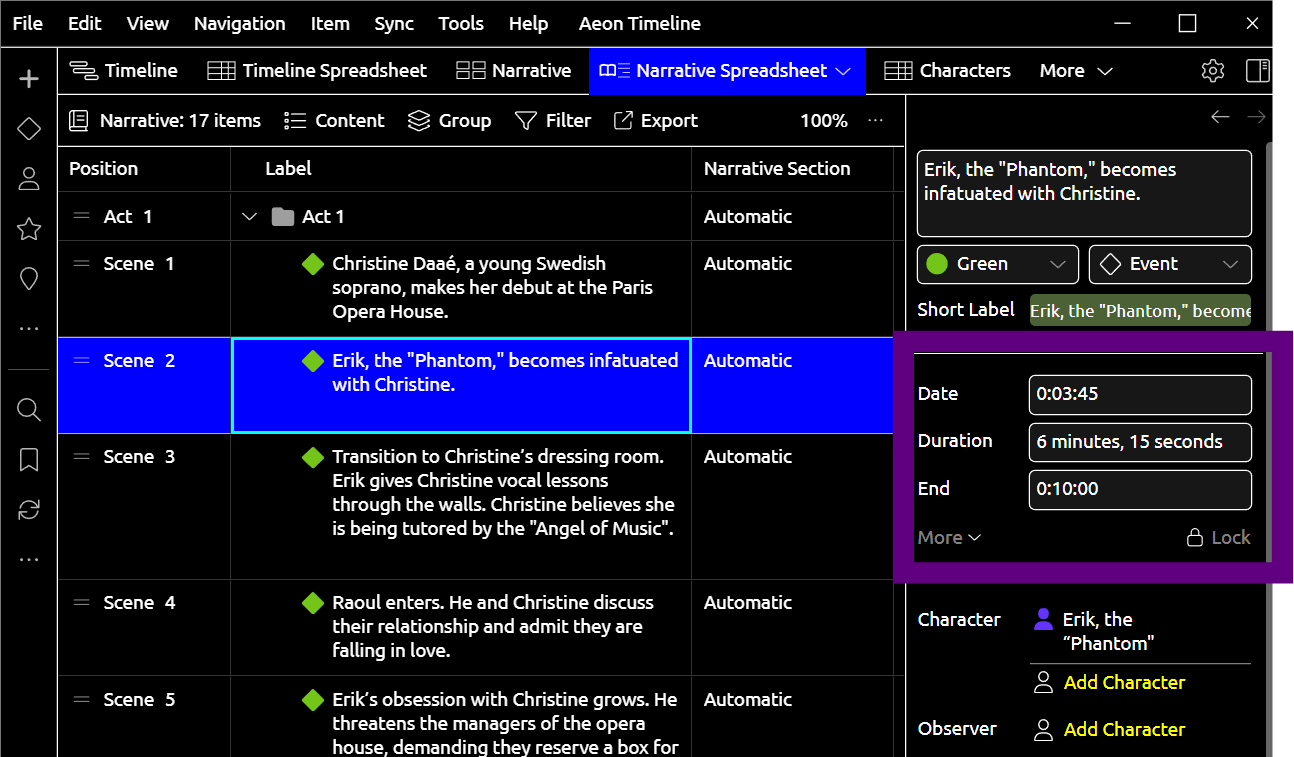
Task: Collapse the Act 1 folder row
Action: coord(250,217)
